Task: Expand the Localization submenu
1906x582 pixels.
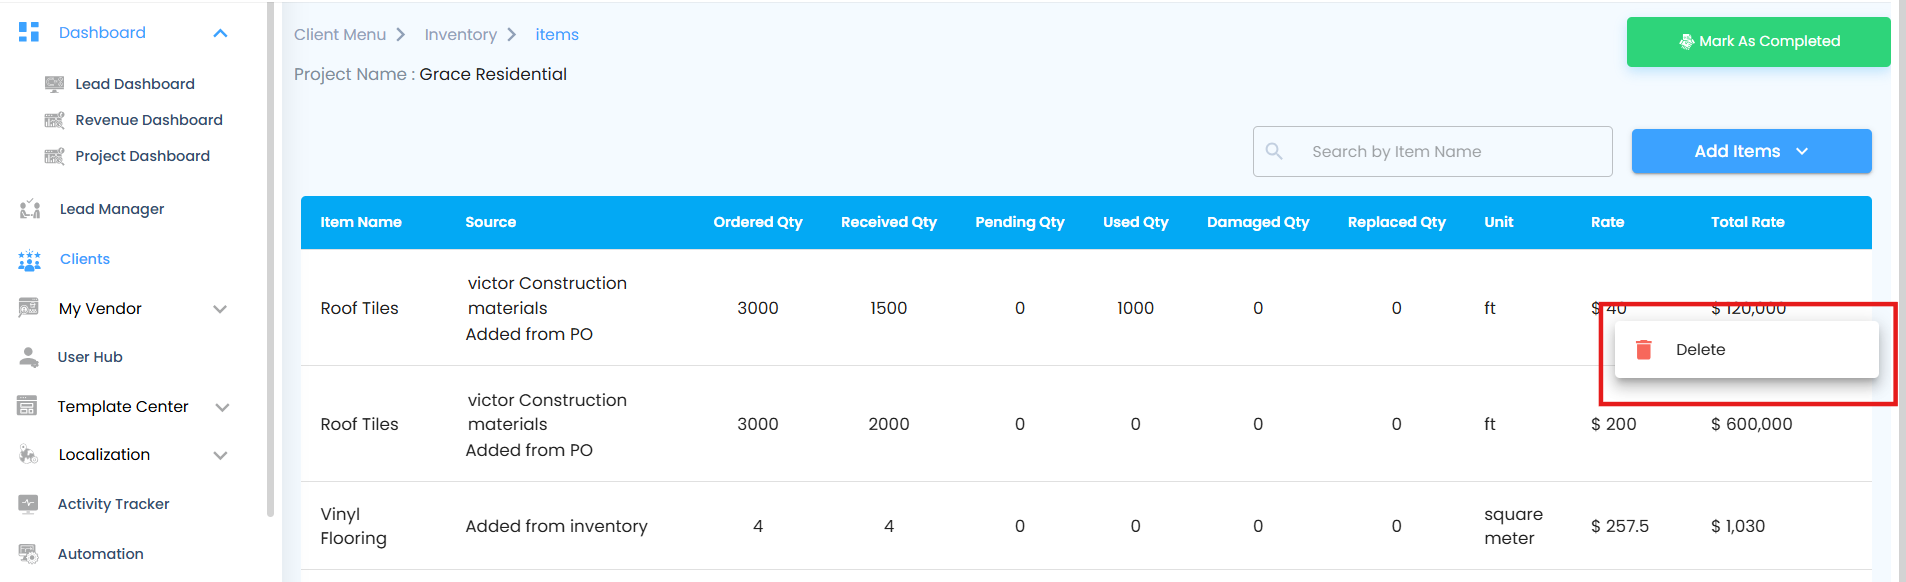Action: pos(221,455)
